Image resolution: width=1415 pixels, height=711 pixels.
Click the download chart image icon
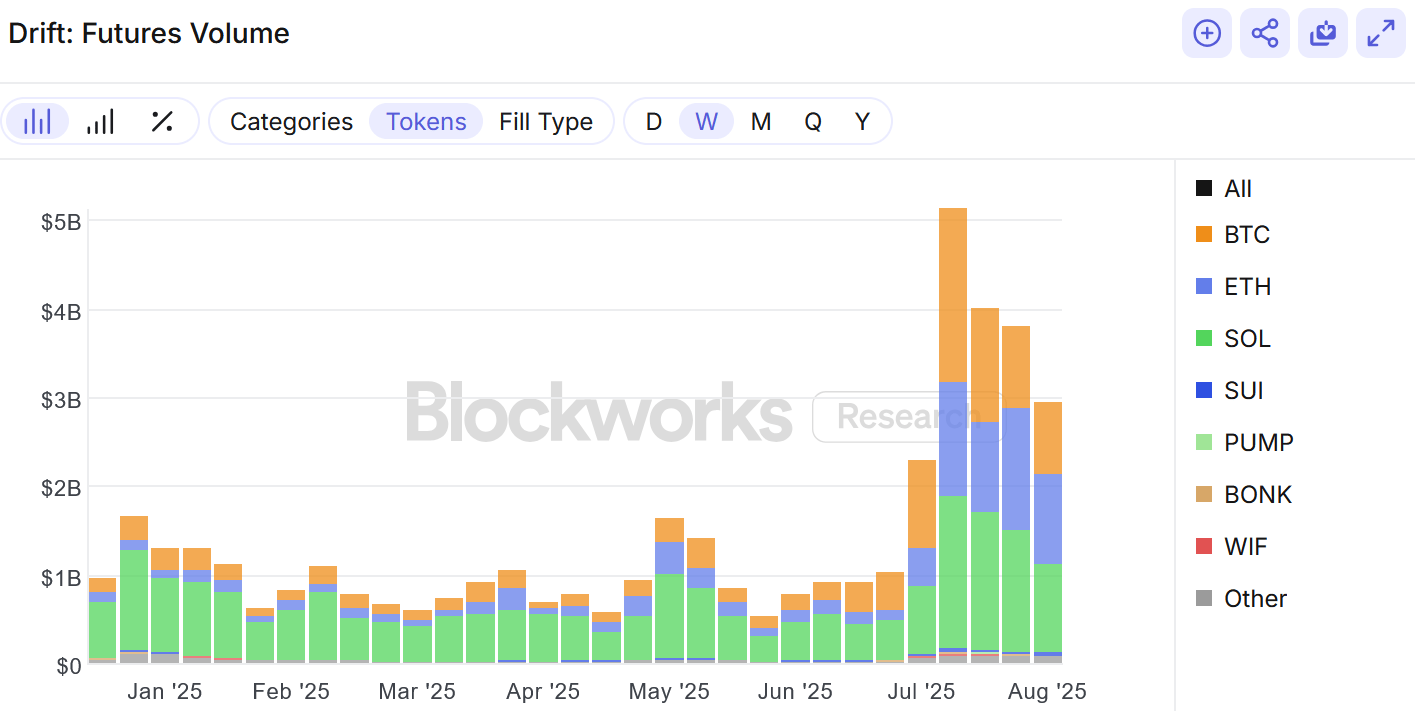[1323, 33]
